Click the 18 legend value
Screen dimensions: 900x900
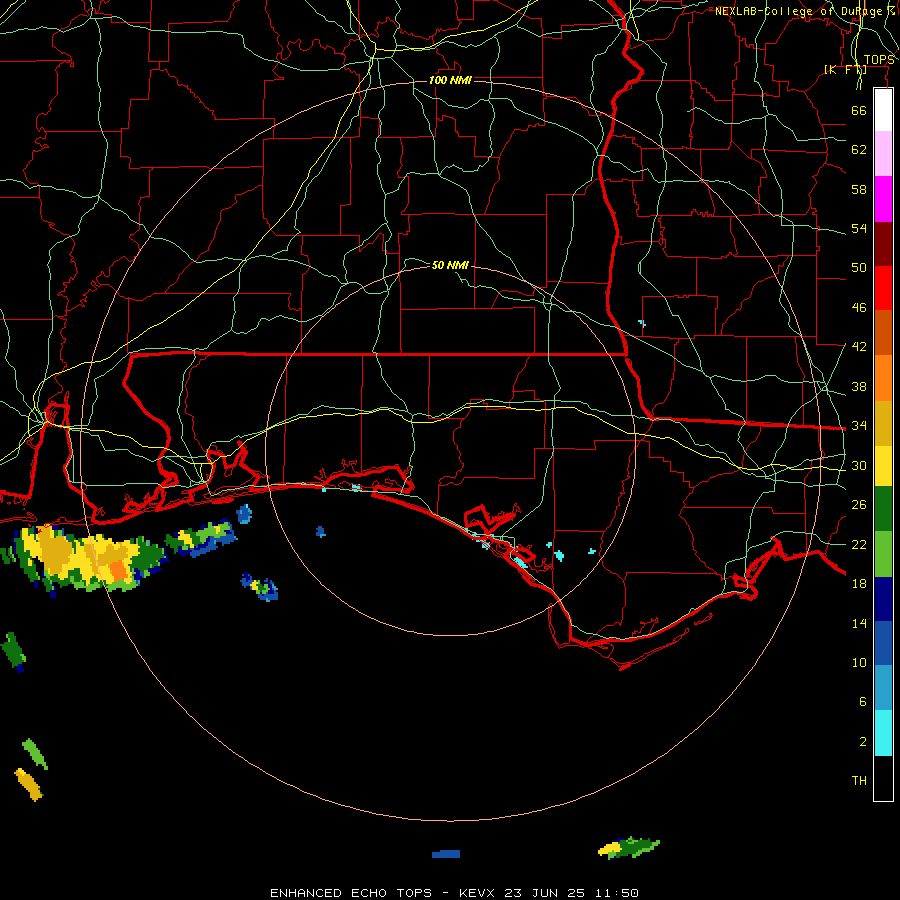[x=859, y=584]
